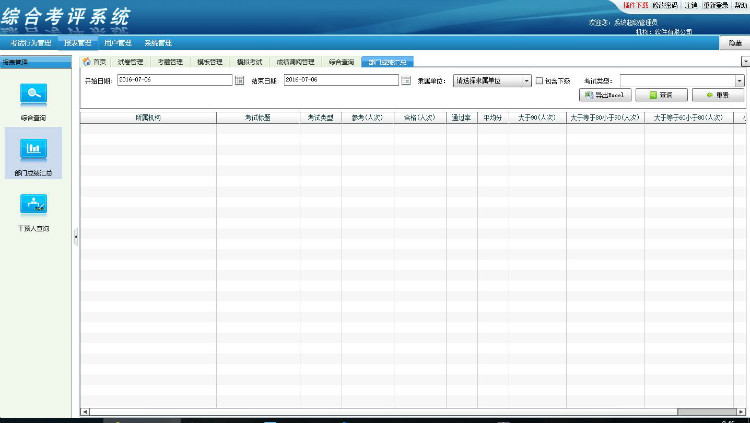Switch to the 考题管理 tab
The width and height of the screenshot is (750, 423).
(170, 62)
